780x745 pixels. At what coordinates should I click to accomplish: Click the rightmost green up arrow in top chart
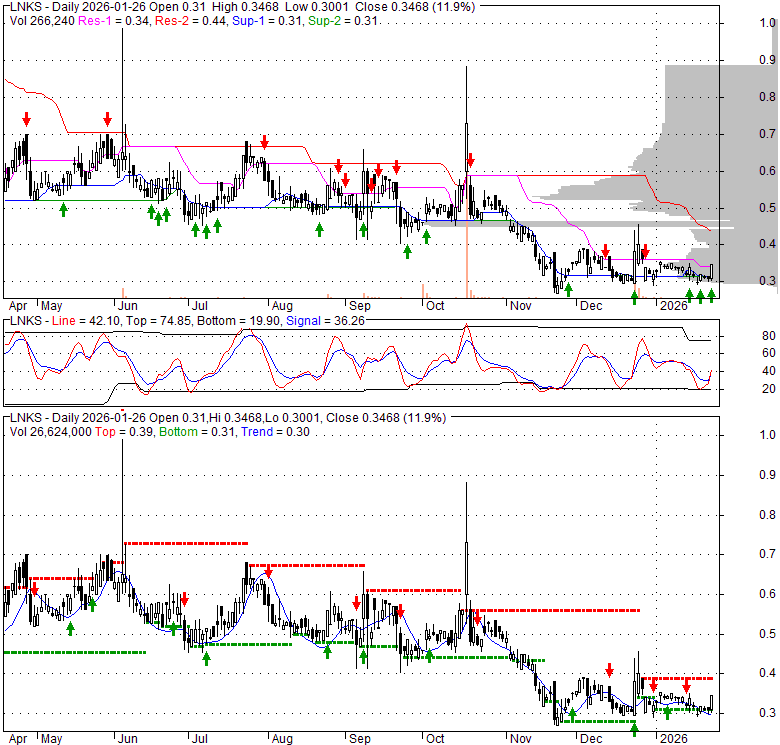click(712, 294)
